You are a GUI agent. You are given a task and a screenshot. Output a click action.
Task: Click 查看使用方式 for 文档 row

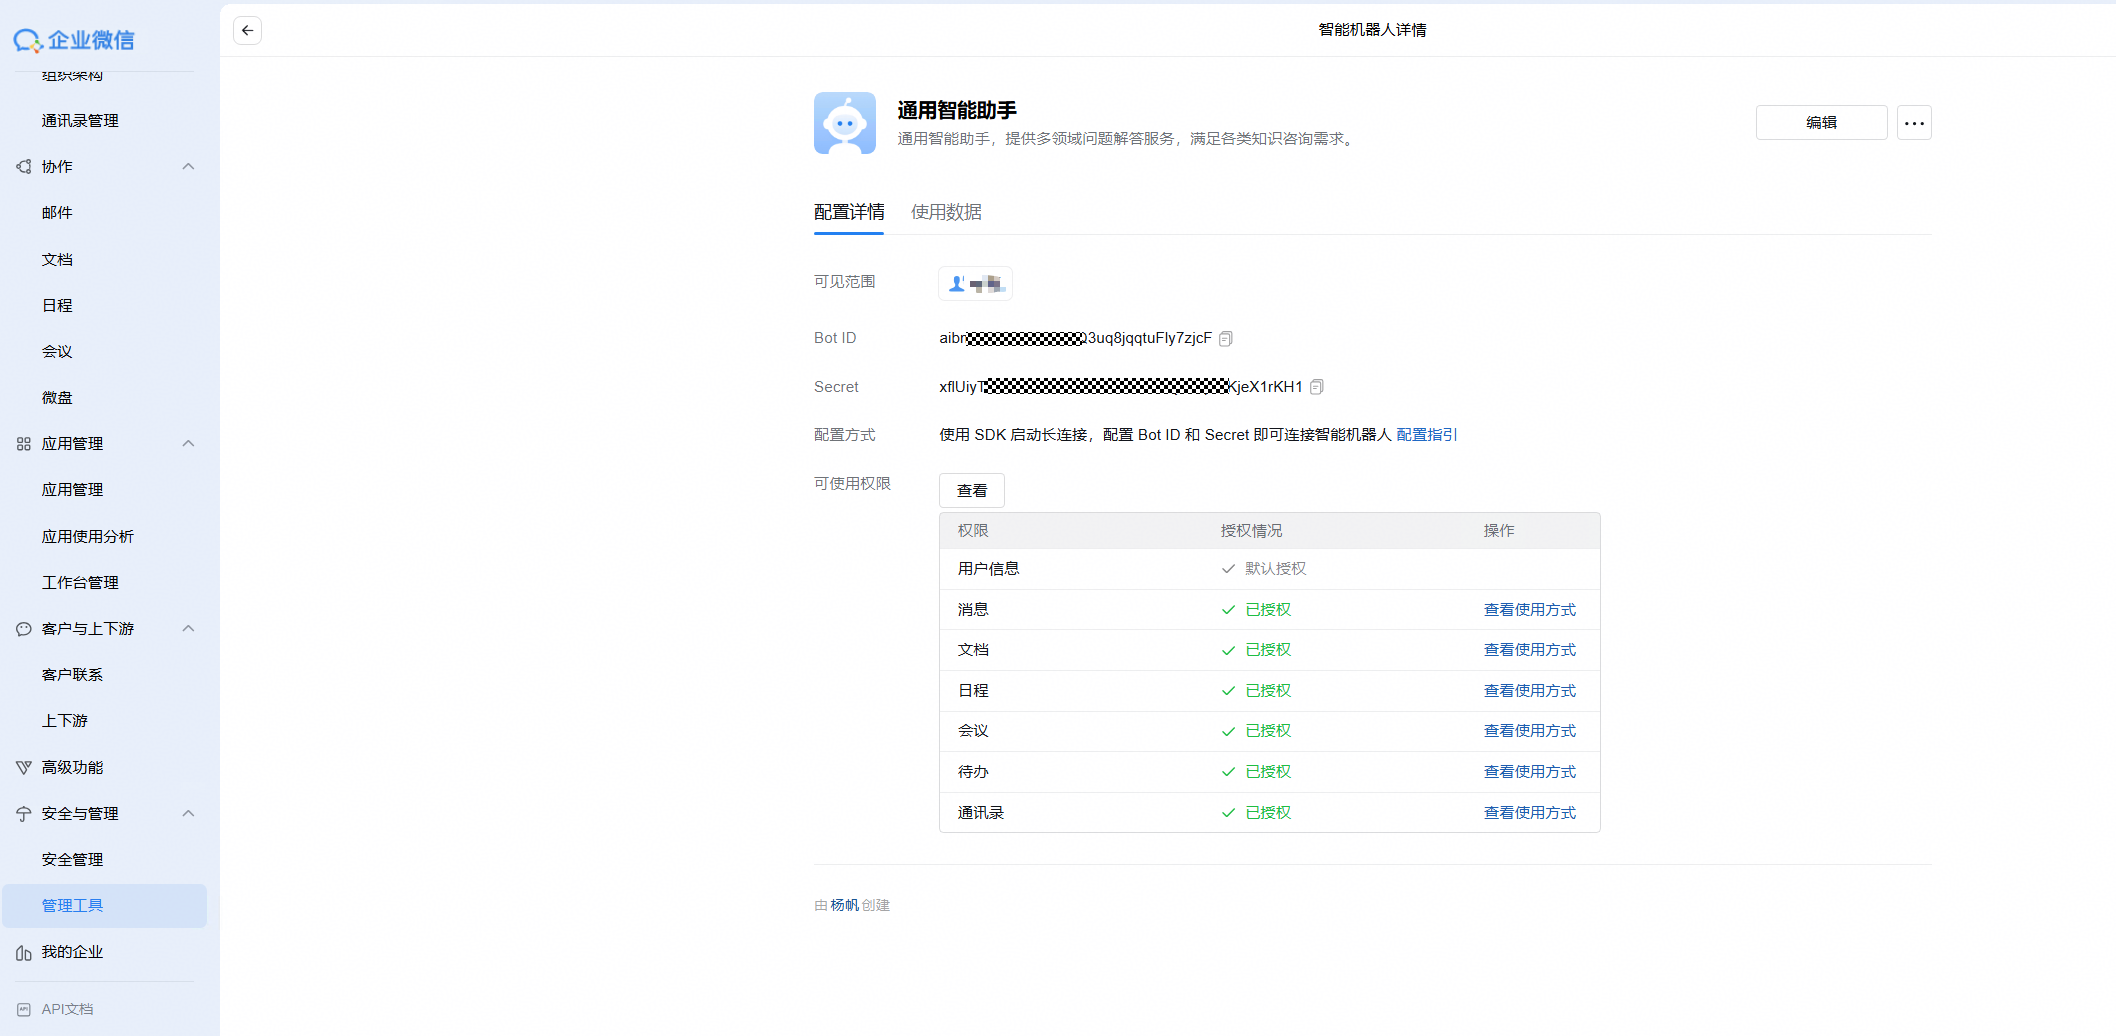click(1530, 650)
